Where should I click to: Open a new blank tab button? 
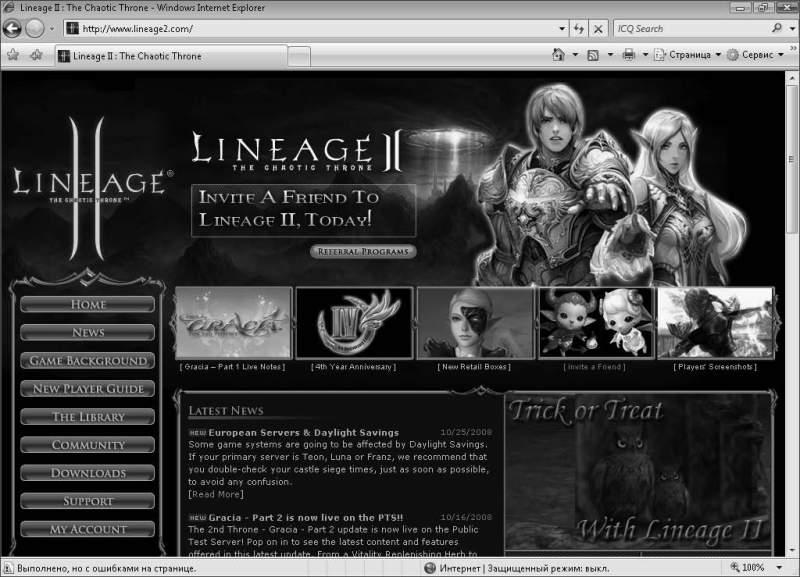(299, 56)
